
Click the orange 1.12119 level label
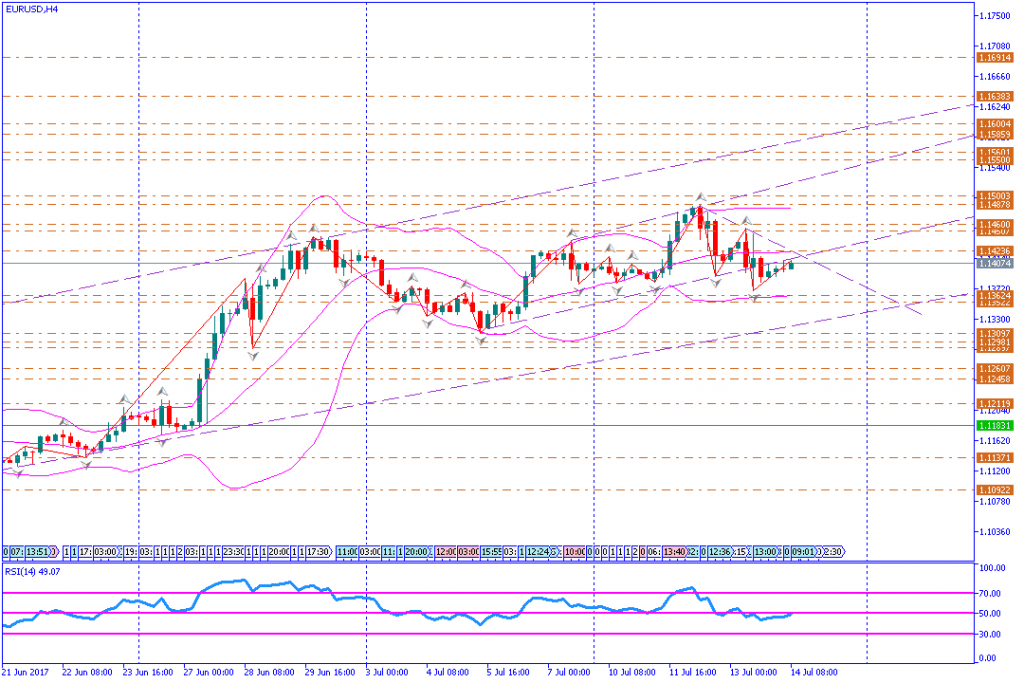coord(994,404)
